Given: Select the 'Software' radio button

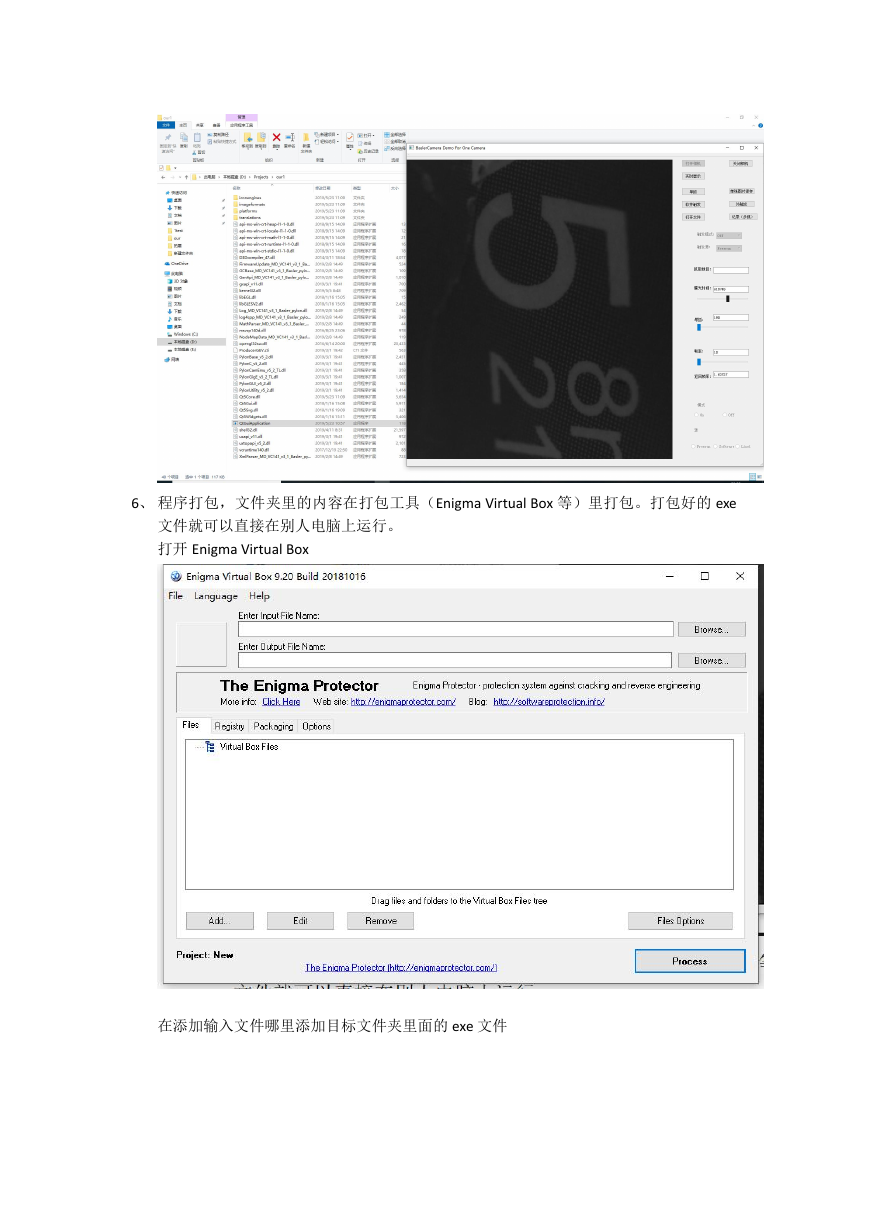Looking at the screenshot, I should click(x=715, y=446).
